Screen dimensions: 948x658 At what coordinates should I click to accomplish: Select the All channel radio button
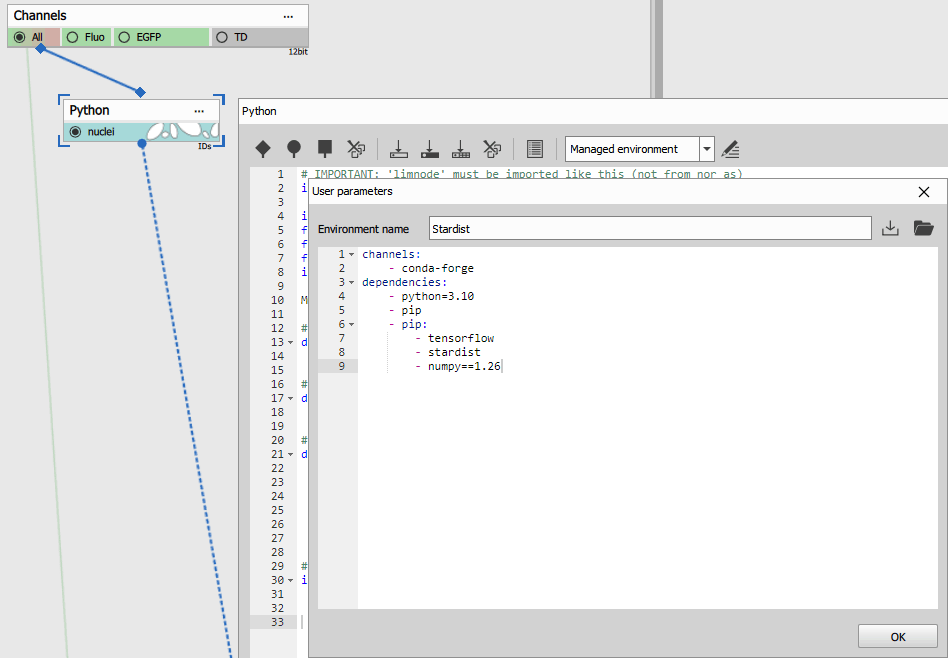pyautogui.click(x=20, y=37)
